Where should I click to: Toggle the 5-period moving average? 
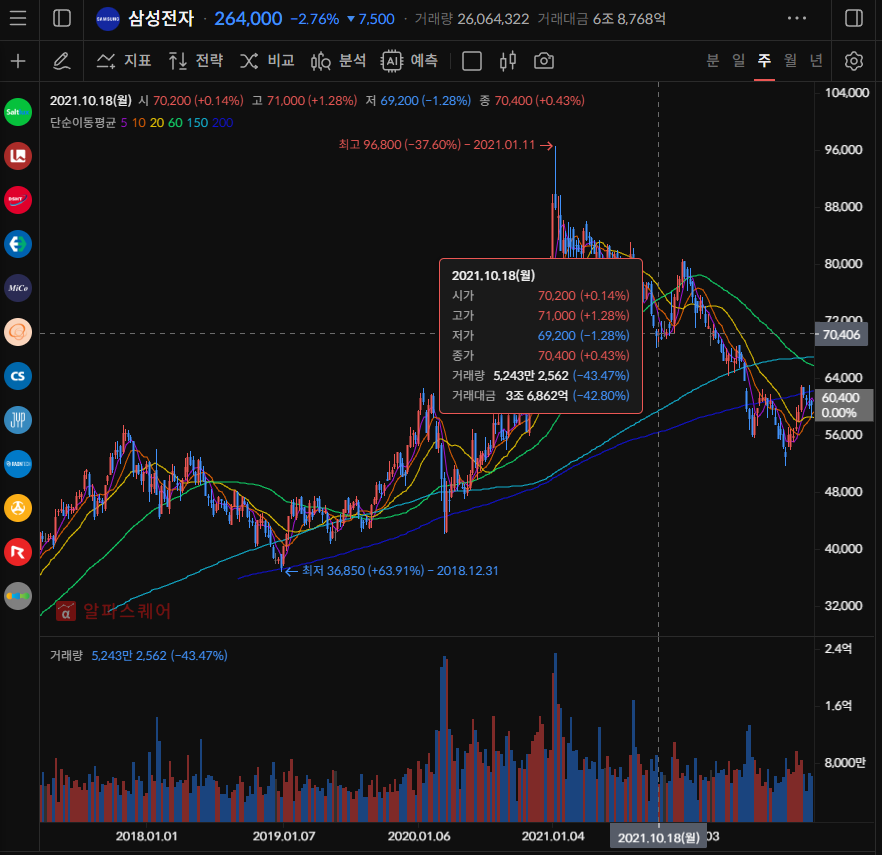(x=124, y=123)
